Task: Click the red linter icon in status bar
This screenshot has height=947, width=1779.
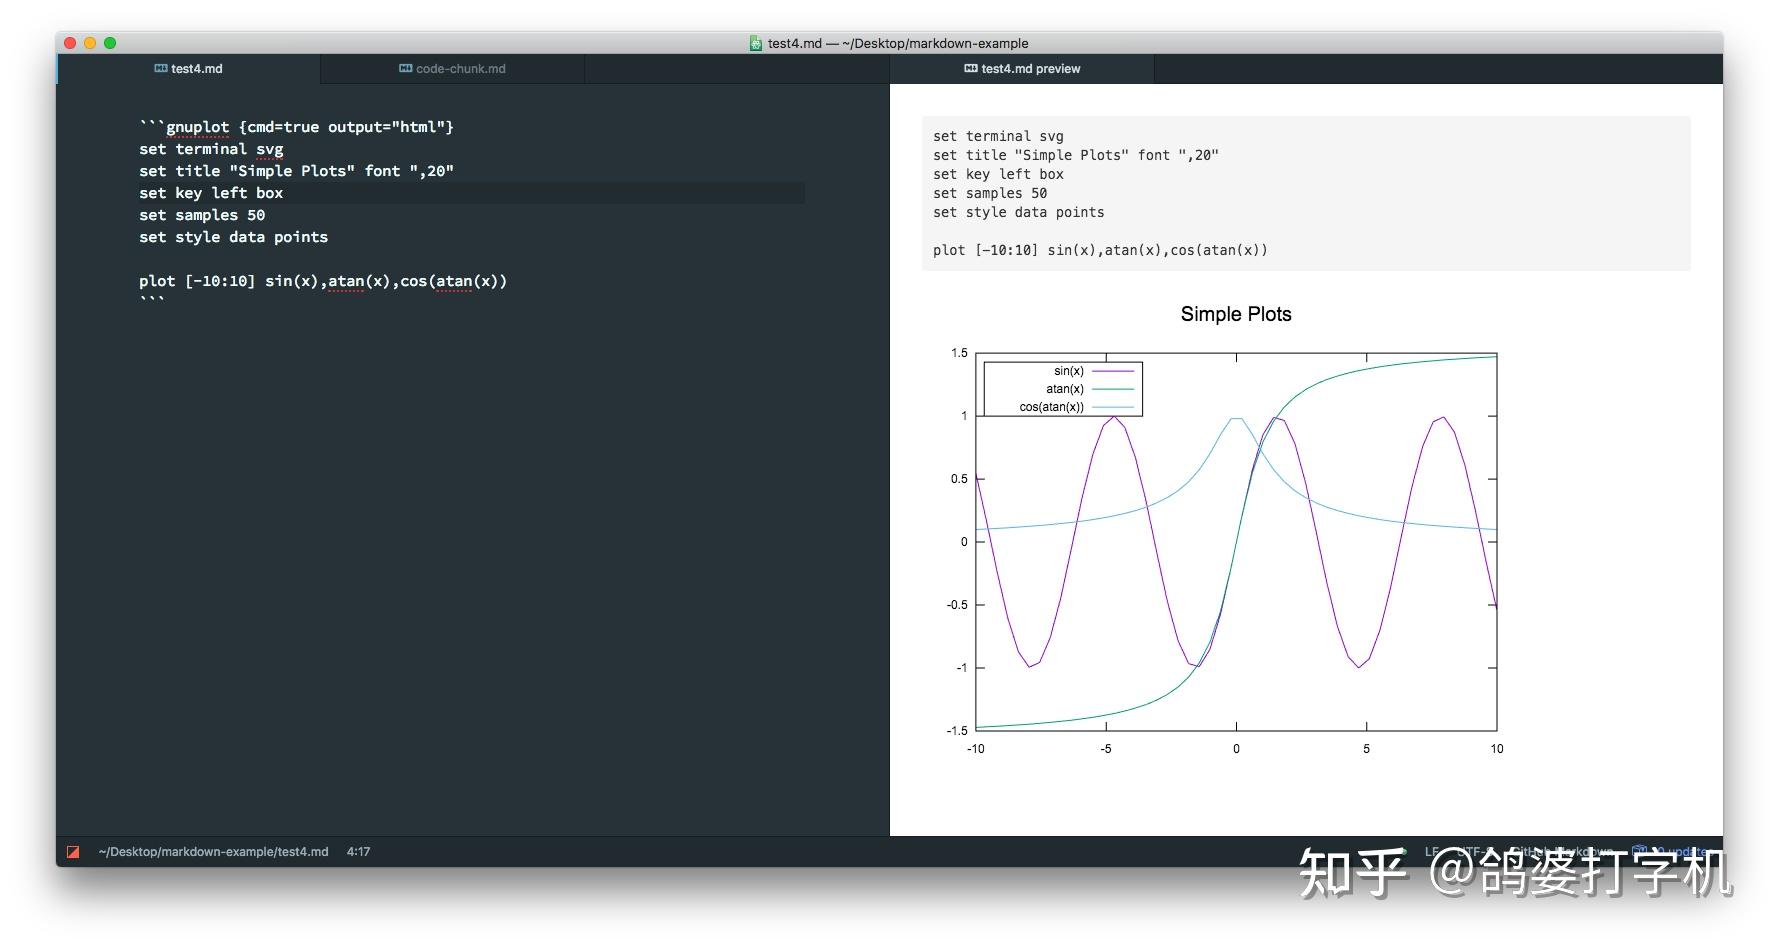Action: click(73, 852)
